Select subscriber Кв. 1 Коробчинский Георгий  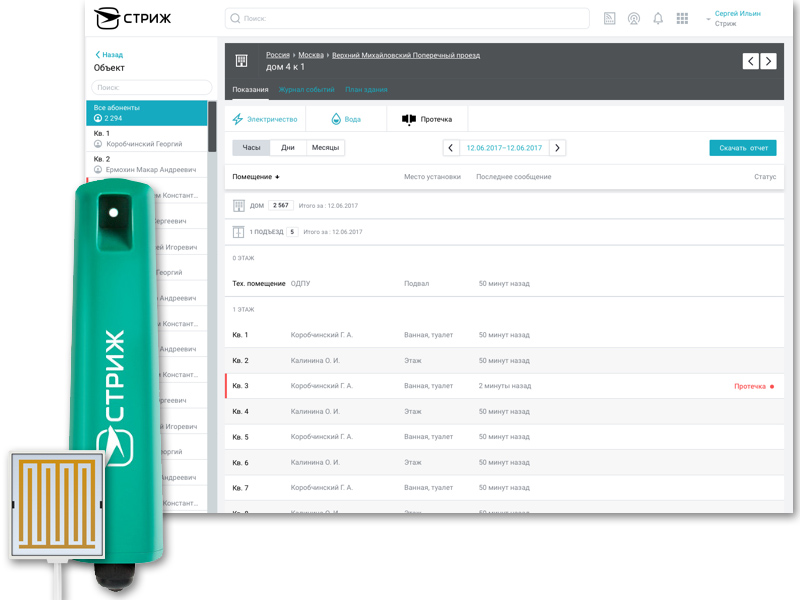point(146,138)
